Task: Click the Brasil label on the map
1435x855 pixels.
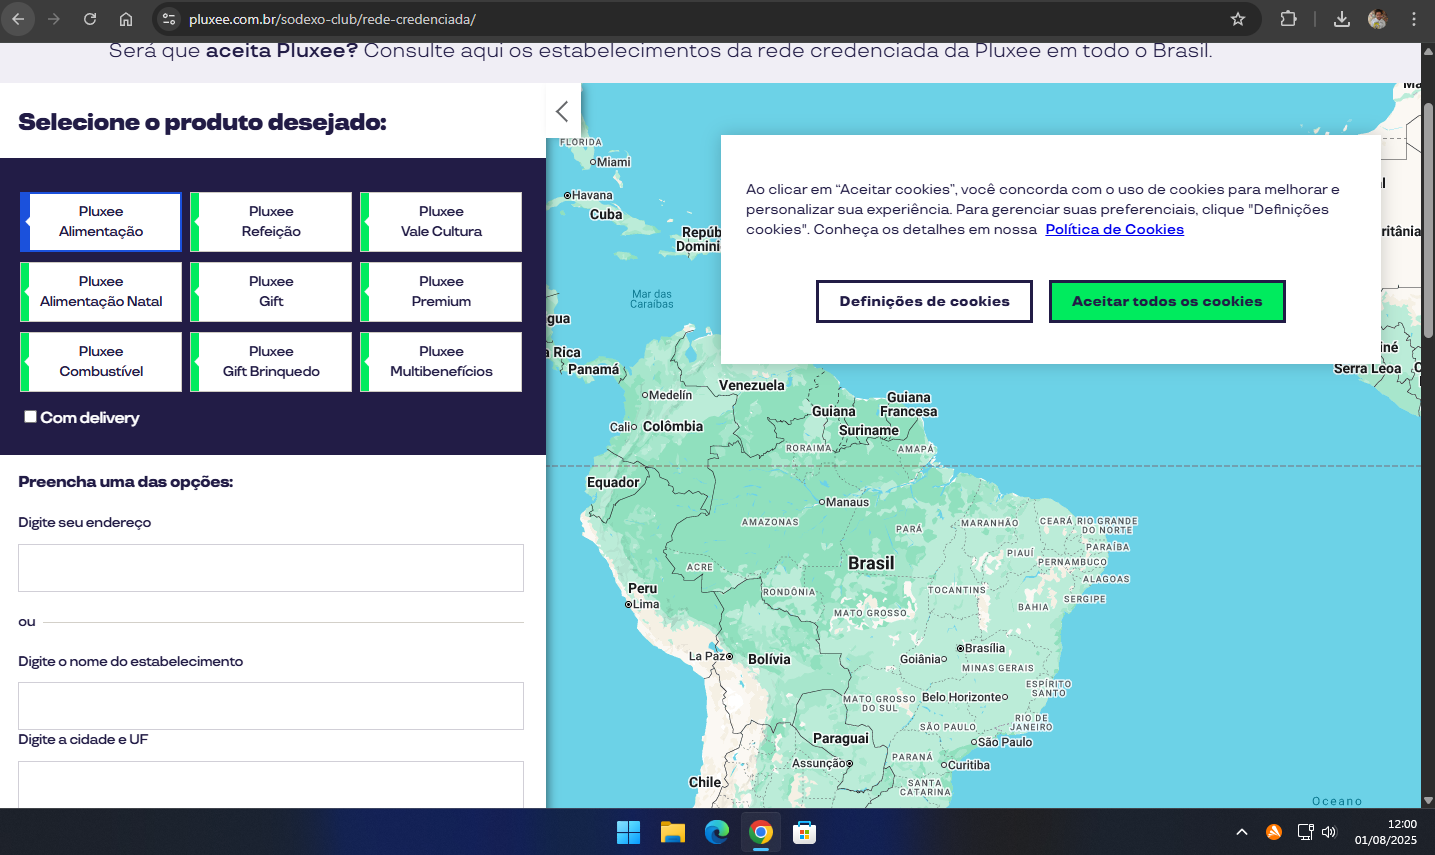Action: pos(871,563)
